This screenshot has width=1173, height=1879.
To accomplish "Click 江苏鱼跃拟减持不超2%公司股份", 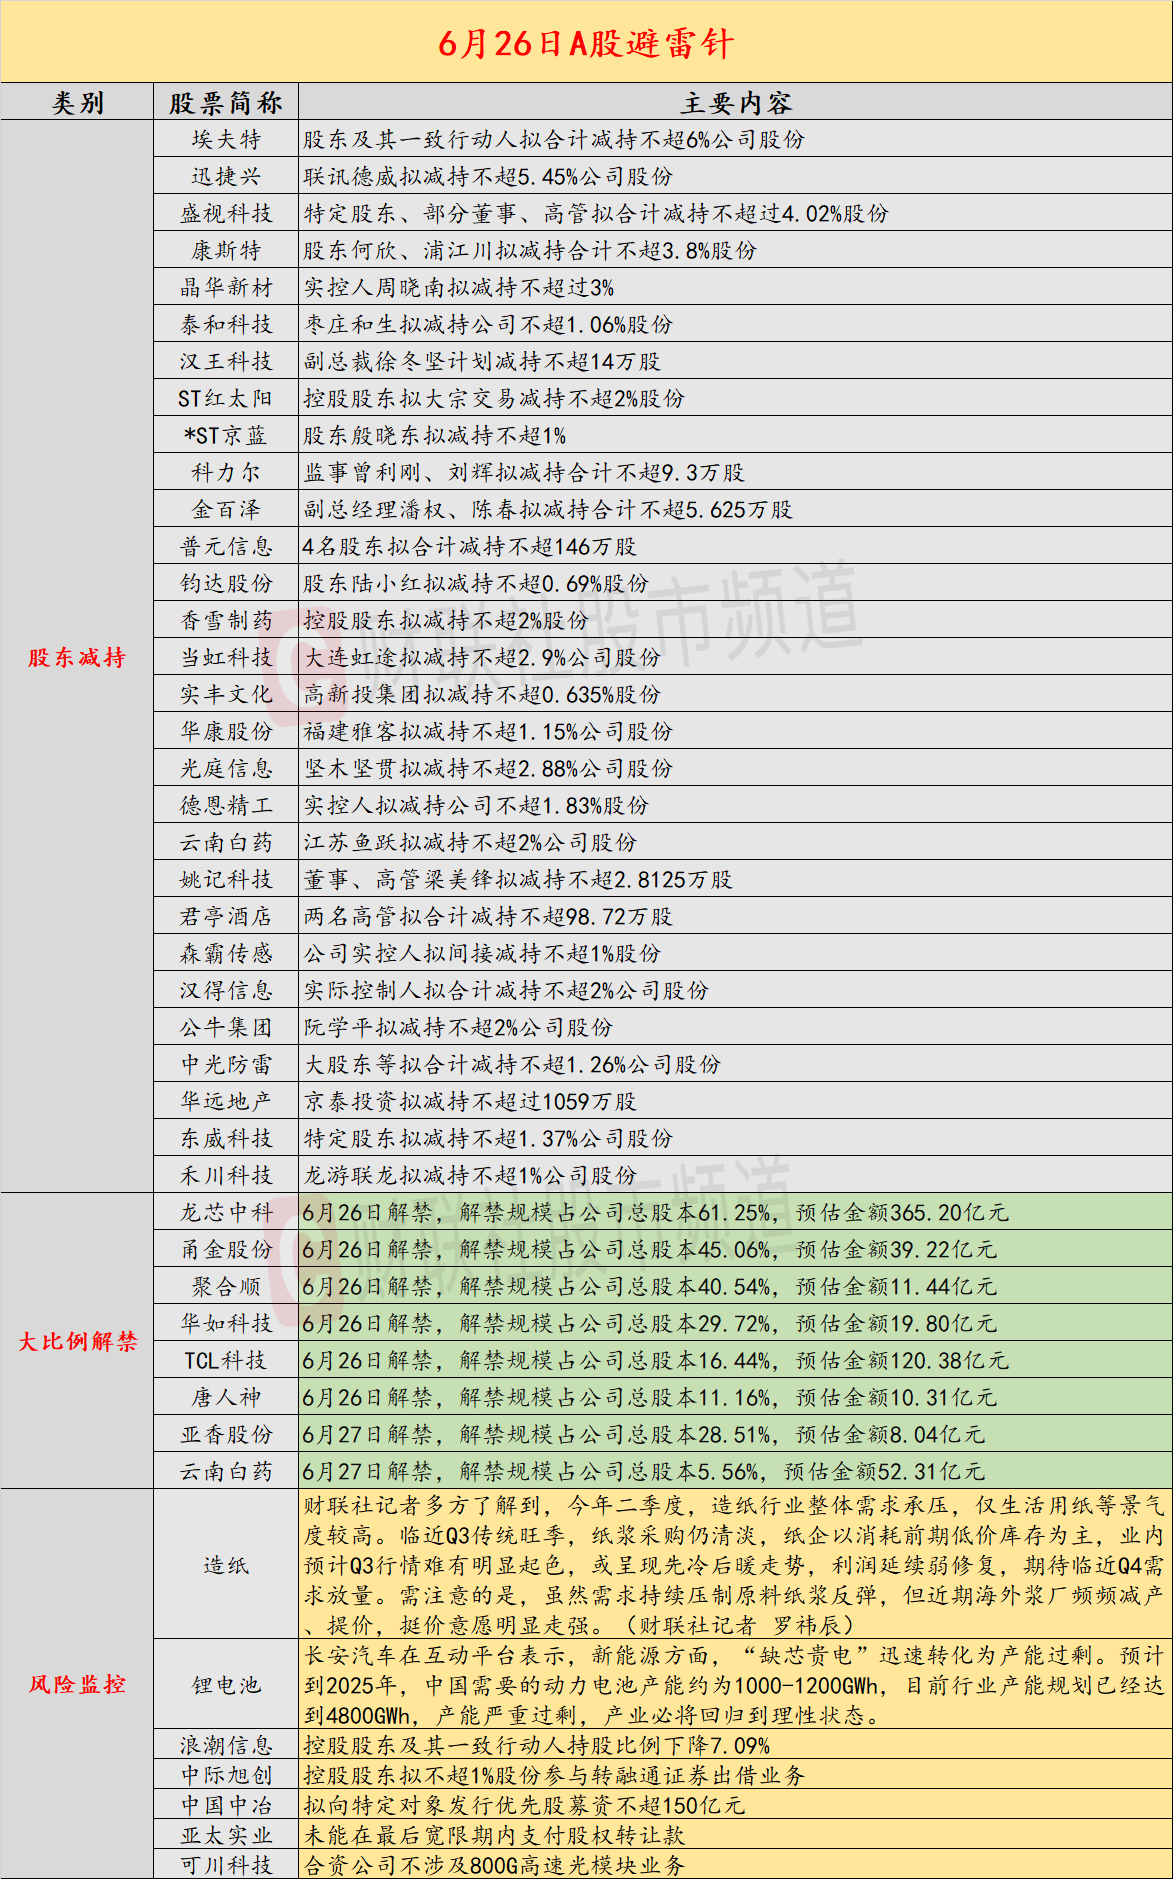I will coord(470,842).
